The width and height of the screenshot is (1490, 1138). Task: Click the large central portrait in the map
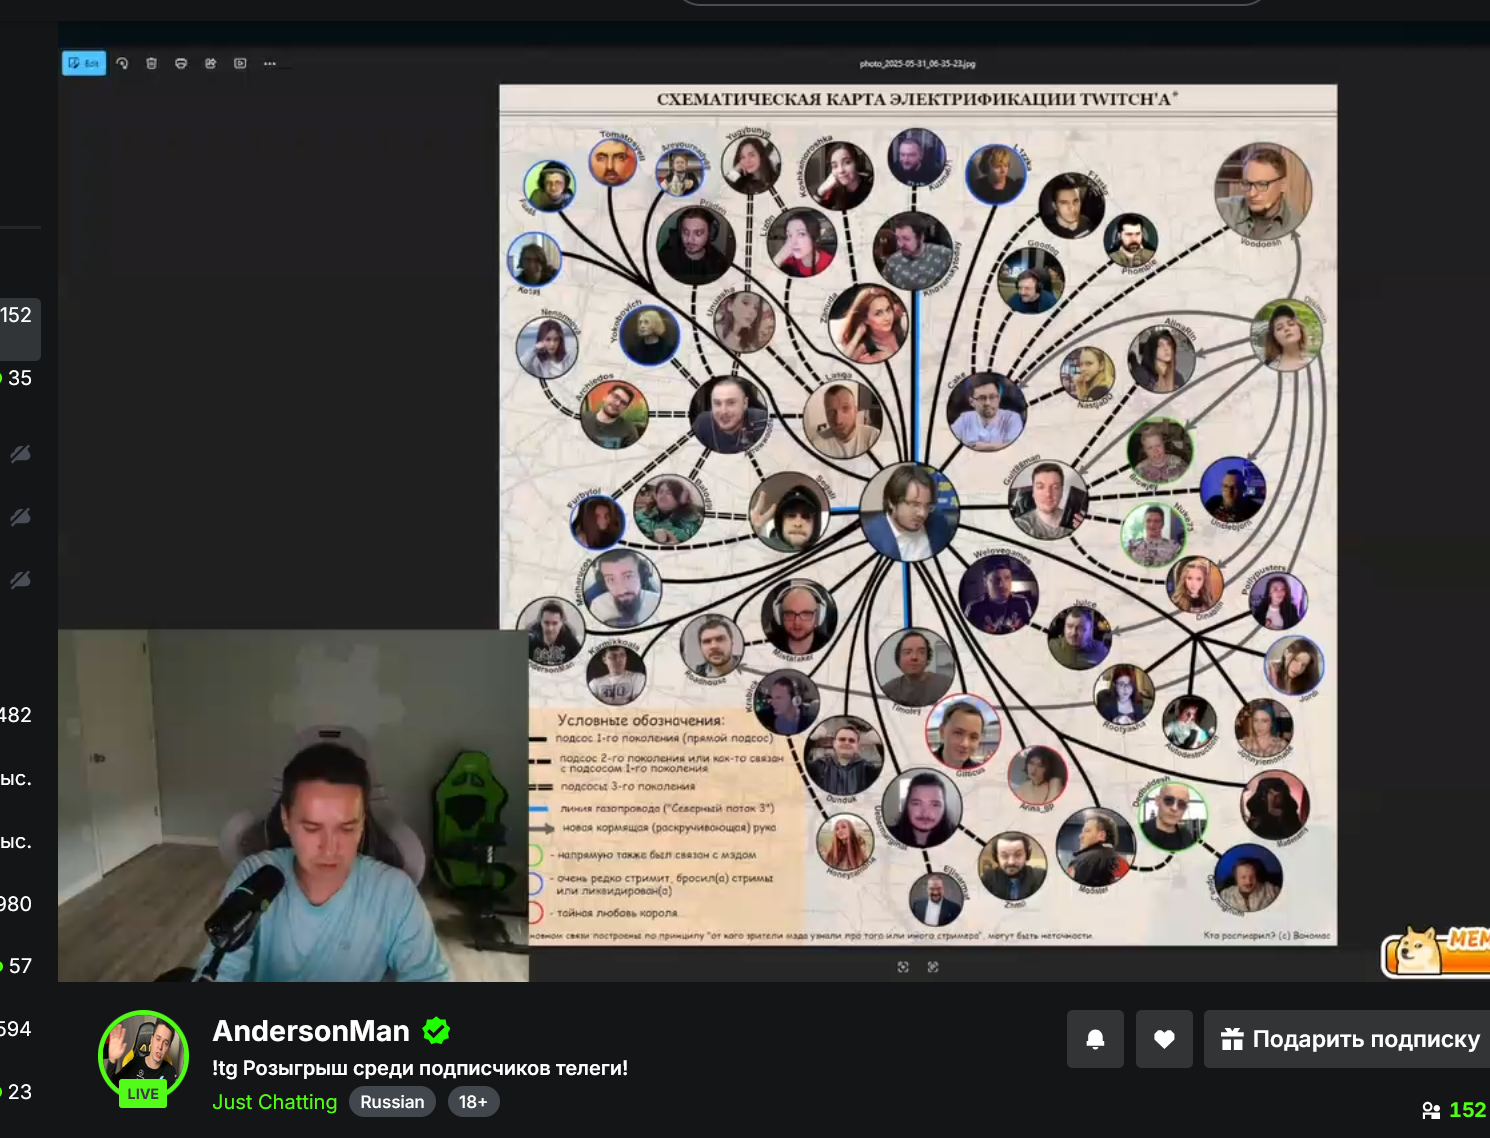(x=909, y=512)
